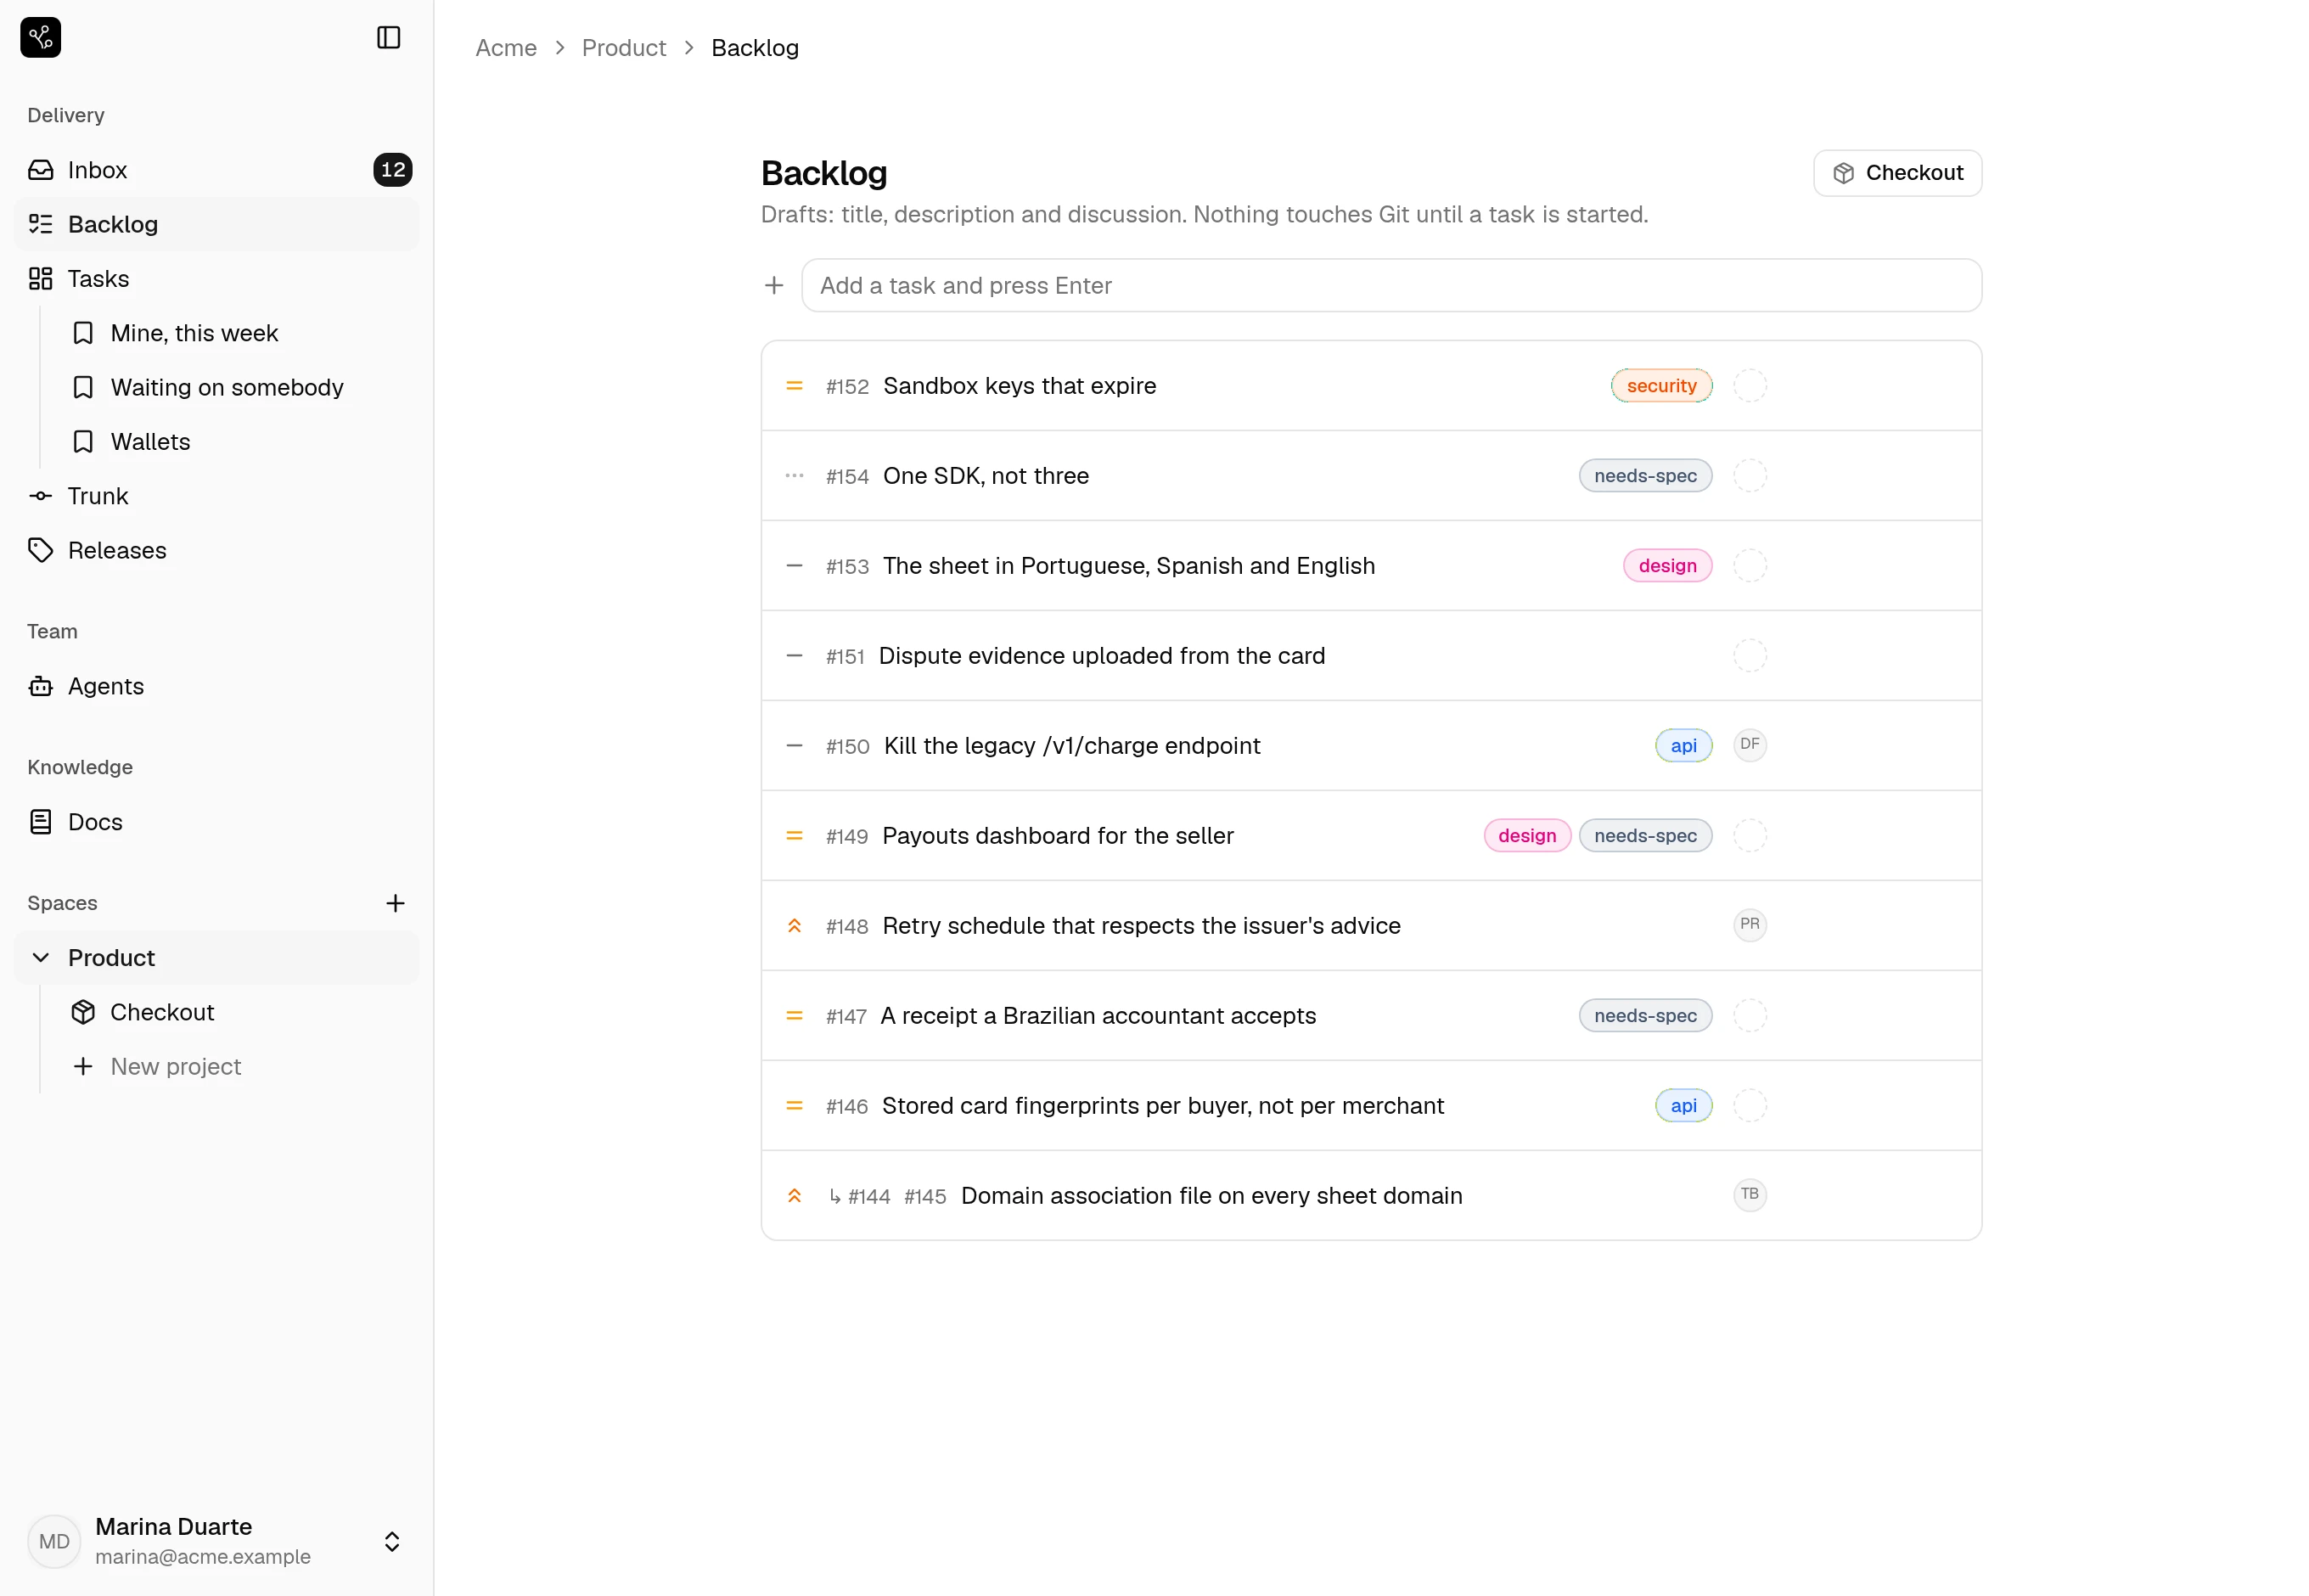Viewport: 2309px width, 1596px height.
Task: Open the Checkout project selector
Action: click(x=1897, y=173)
